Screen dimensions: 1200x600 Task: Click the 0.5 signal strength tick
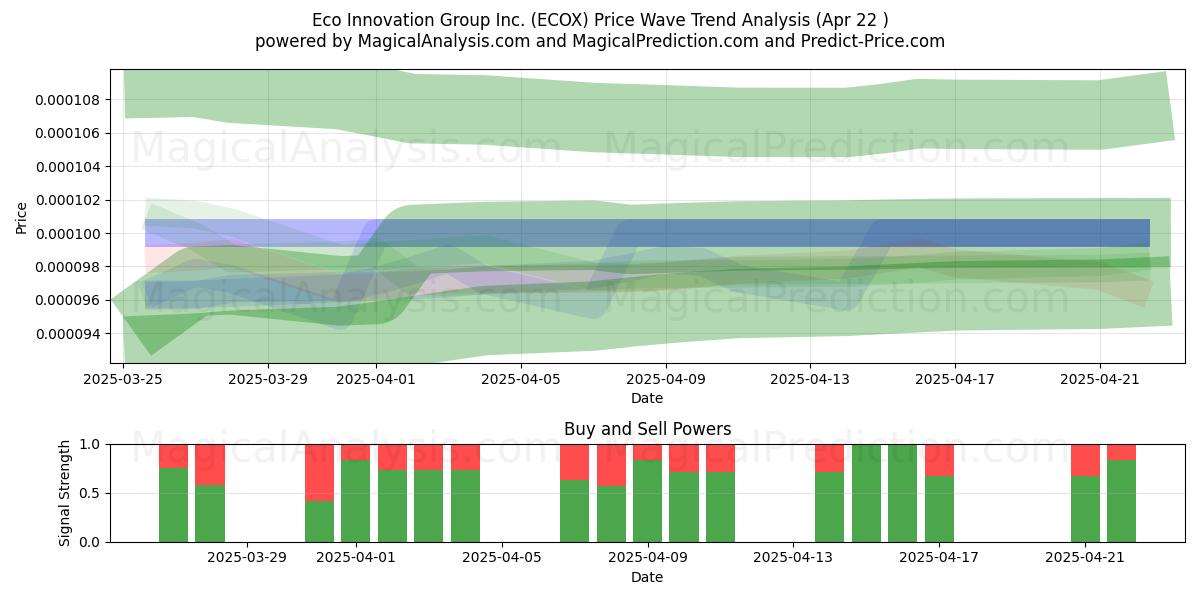point(92,493)
